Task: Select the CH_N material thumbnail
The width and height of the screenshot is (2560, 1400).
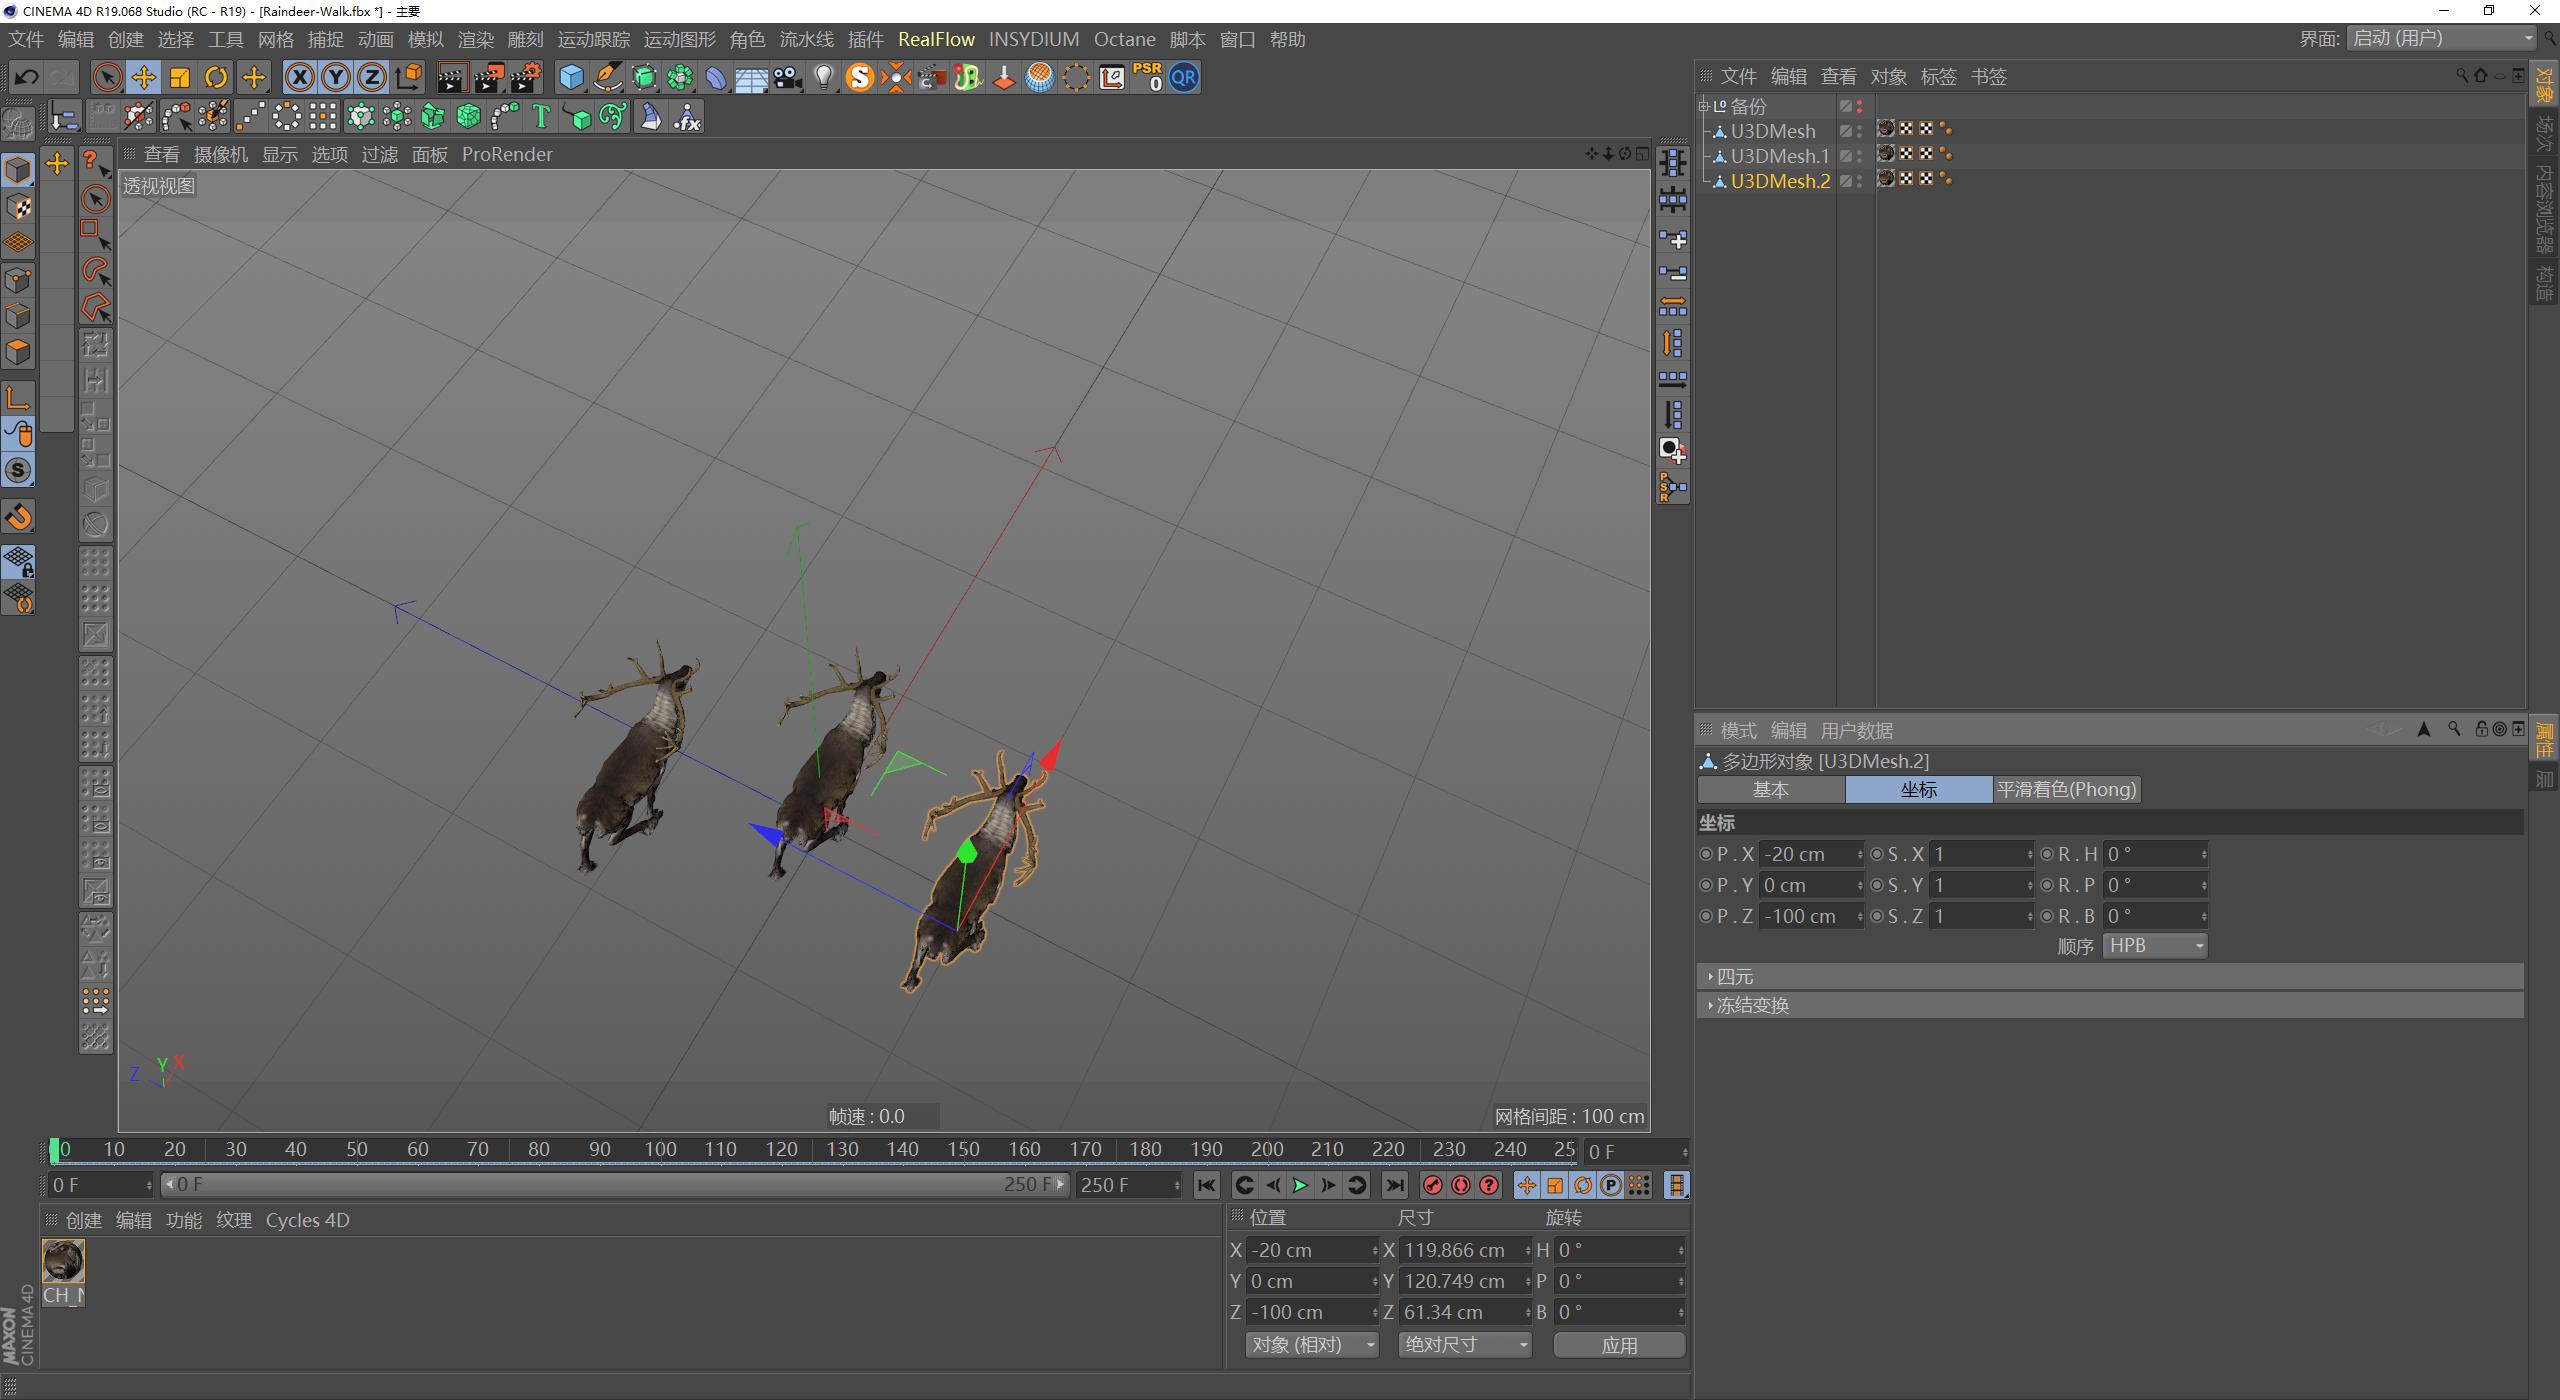Action: coord(63,1262)
